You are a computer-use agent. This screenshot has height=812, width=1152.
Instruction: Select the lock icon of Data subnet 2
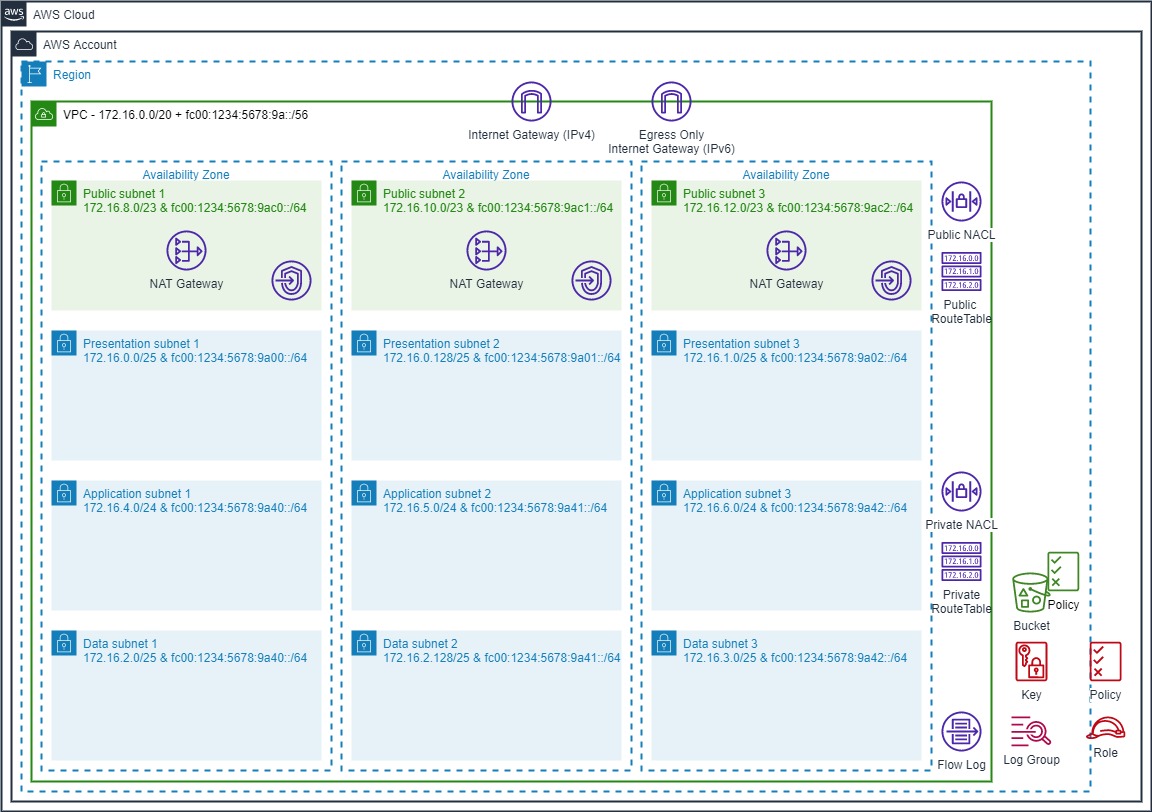(x=364, y=643)
